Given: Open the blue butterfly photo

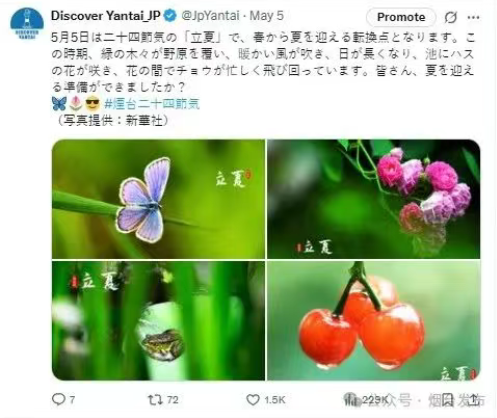Looking at the screenshot, I should tap(159, 199).
